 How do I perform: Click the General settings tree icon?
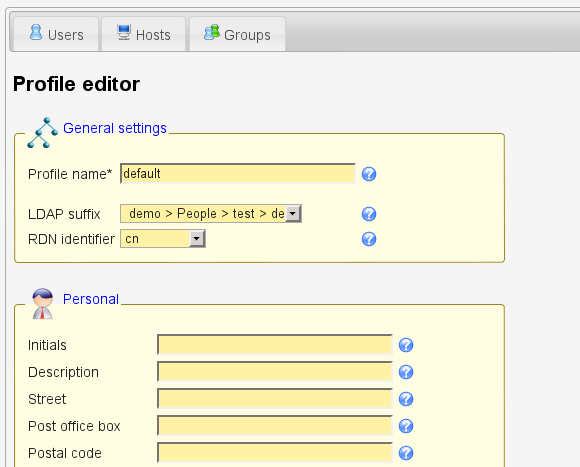(43, 133)
